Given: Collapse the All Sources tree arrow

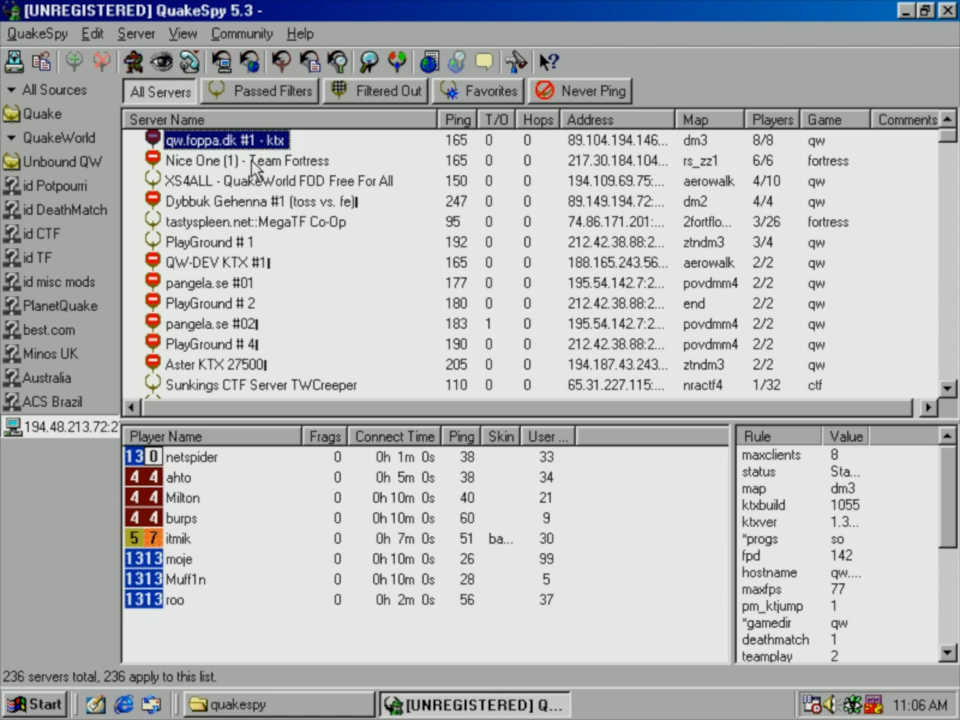Looking at the screenshot, I should [11, 90].
